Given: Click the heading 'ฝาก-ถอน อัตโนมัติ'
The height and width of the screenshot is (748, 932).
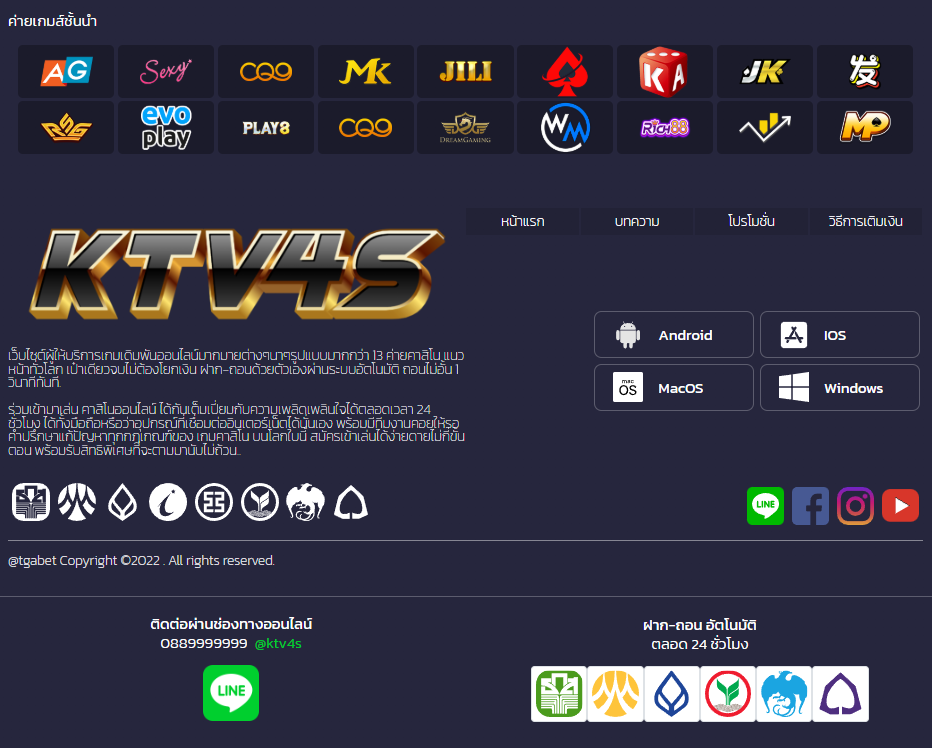Looking at the screenshot, I should [x=700, y=625].
